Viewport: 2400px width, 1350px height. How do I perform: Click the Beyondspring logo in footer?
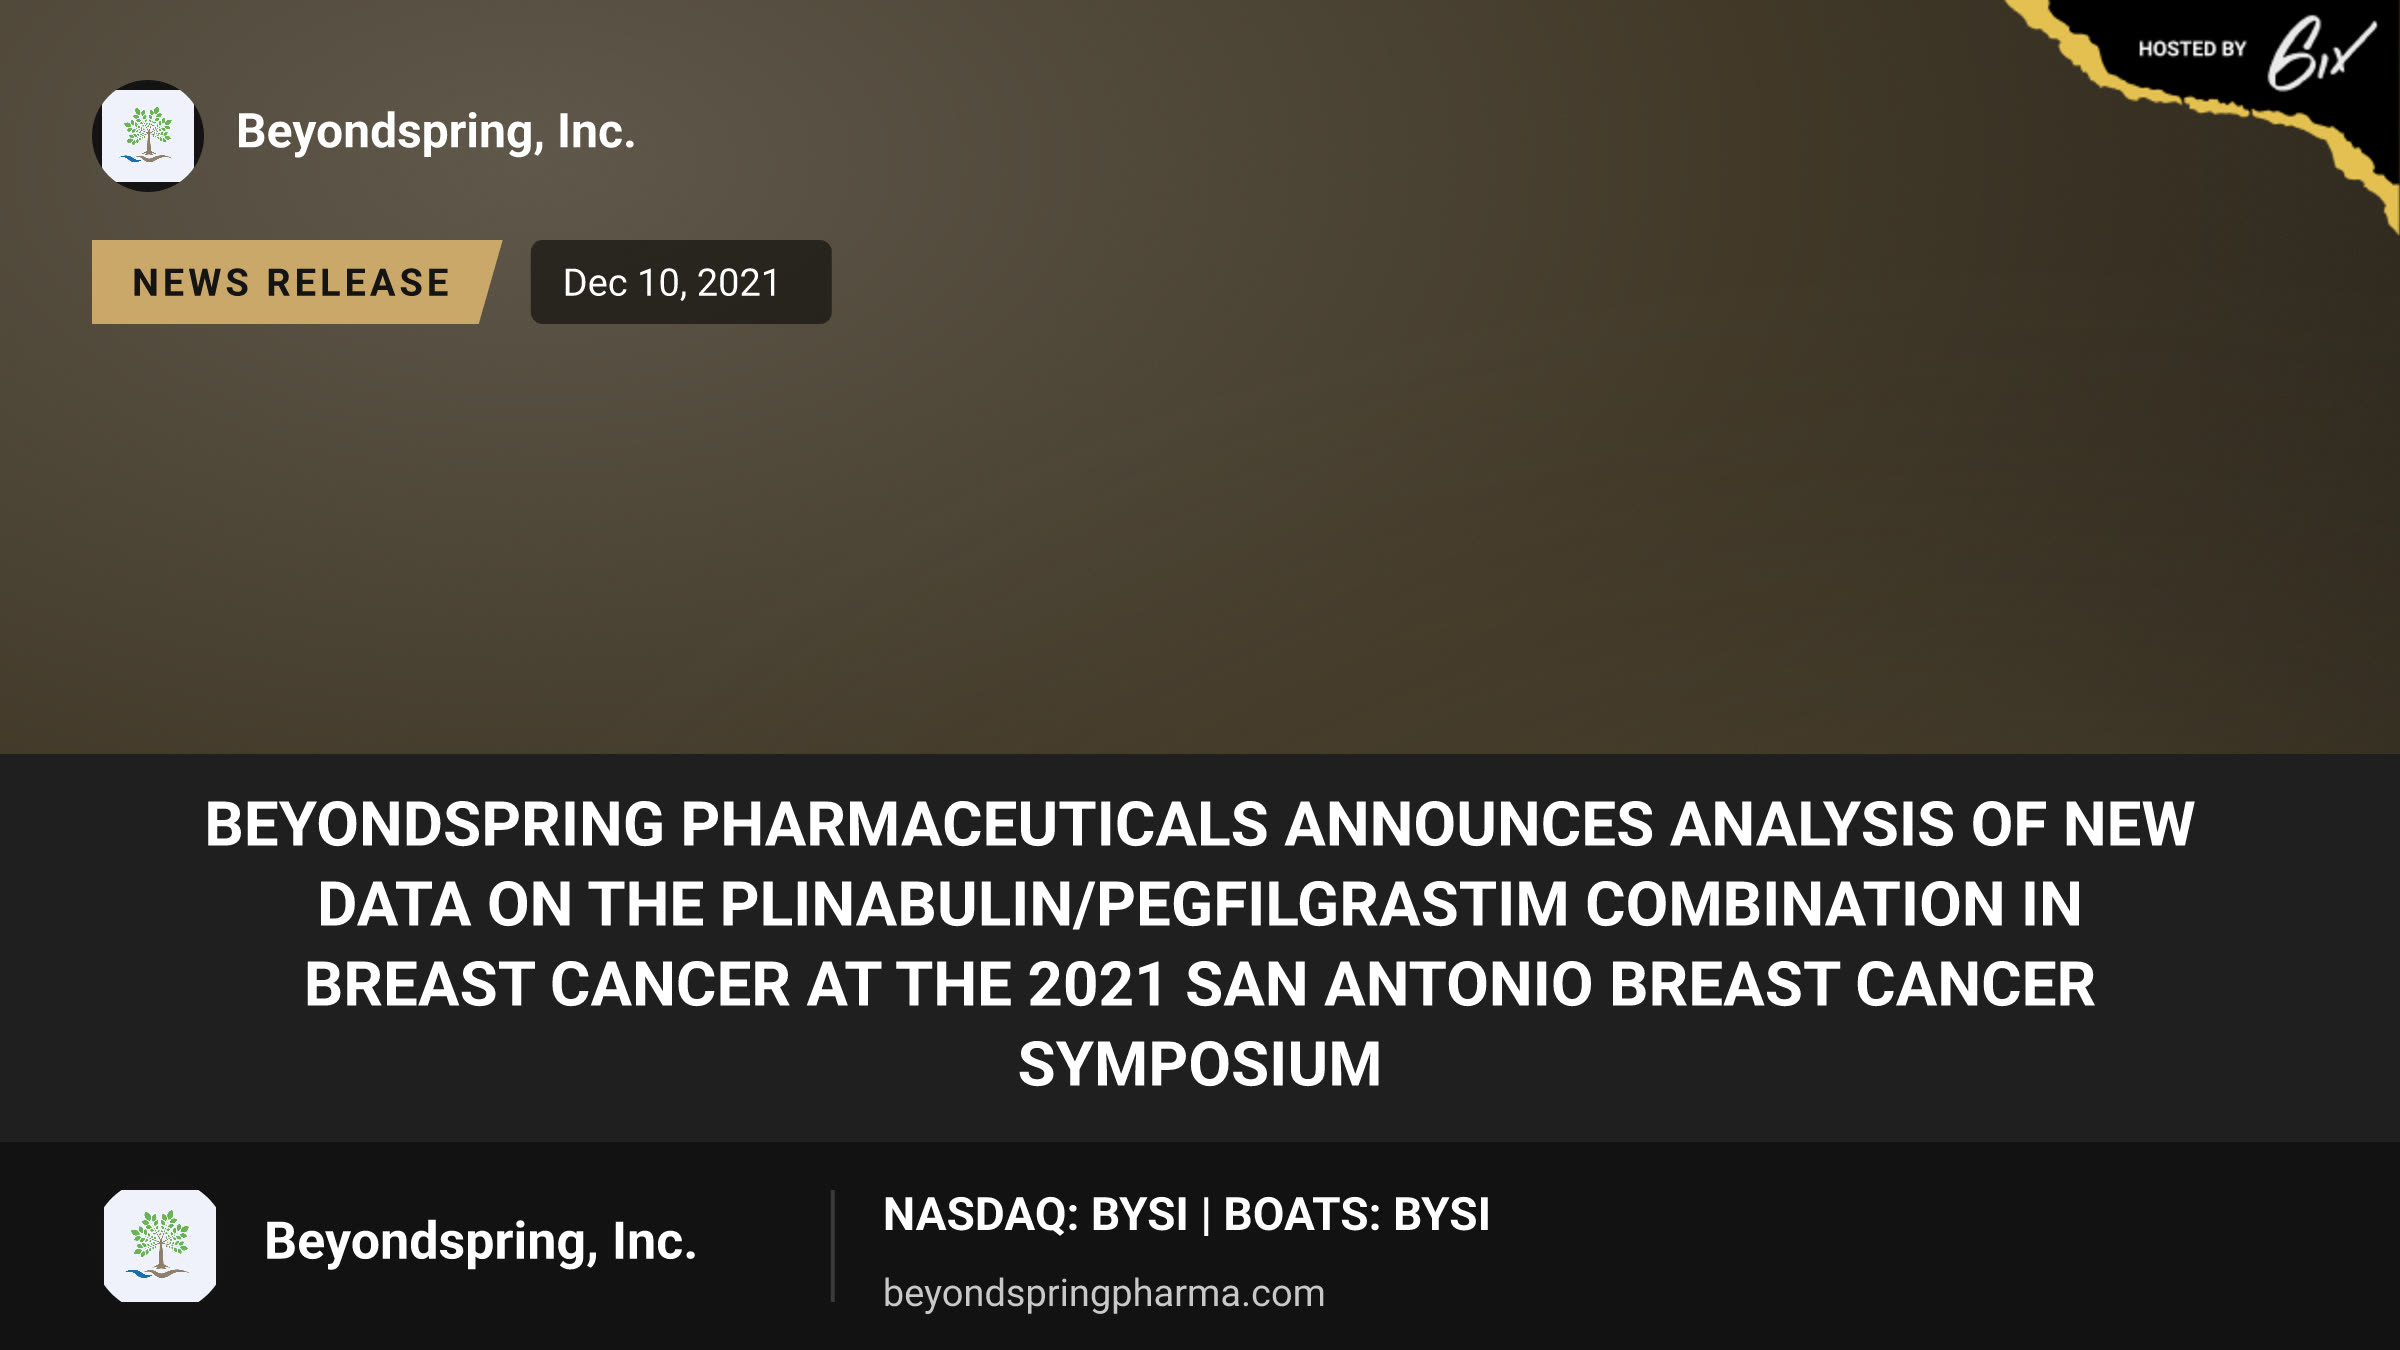(160, 1246)
